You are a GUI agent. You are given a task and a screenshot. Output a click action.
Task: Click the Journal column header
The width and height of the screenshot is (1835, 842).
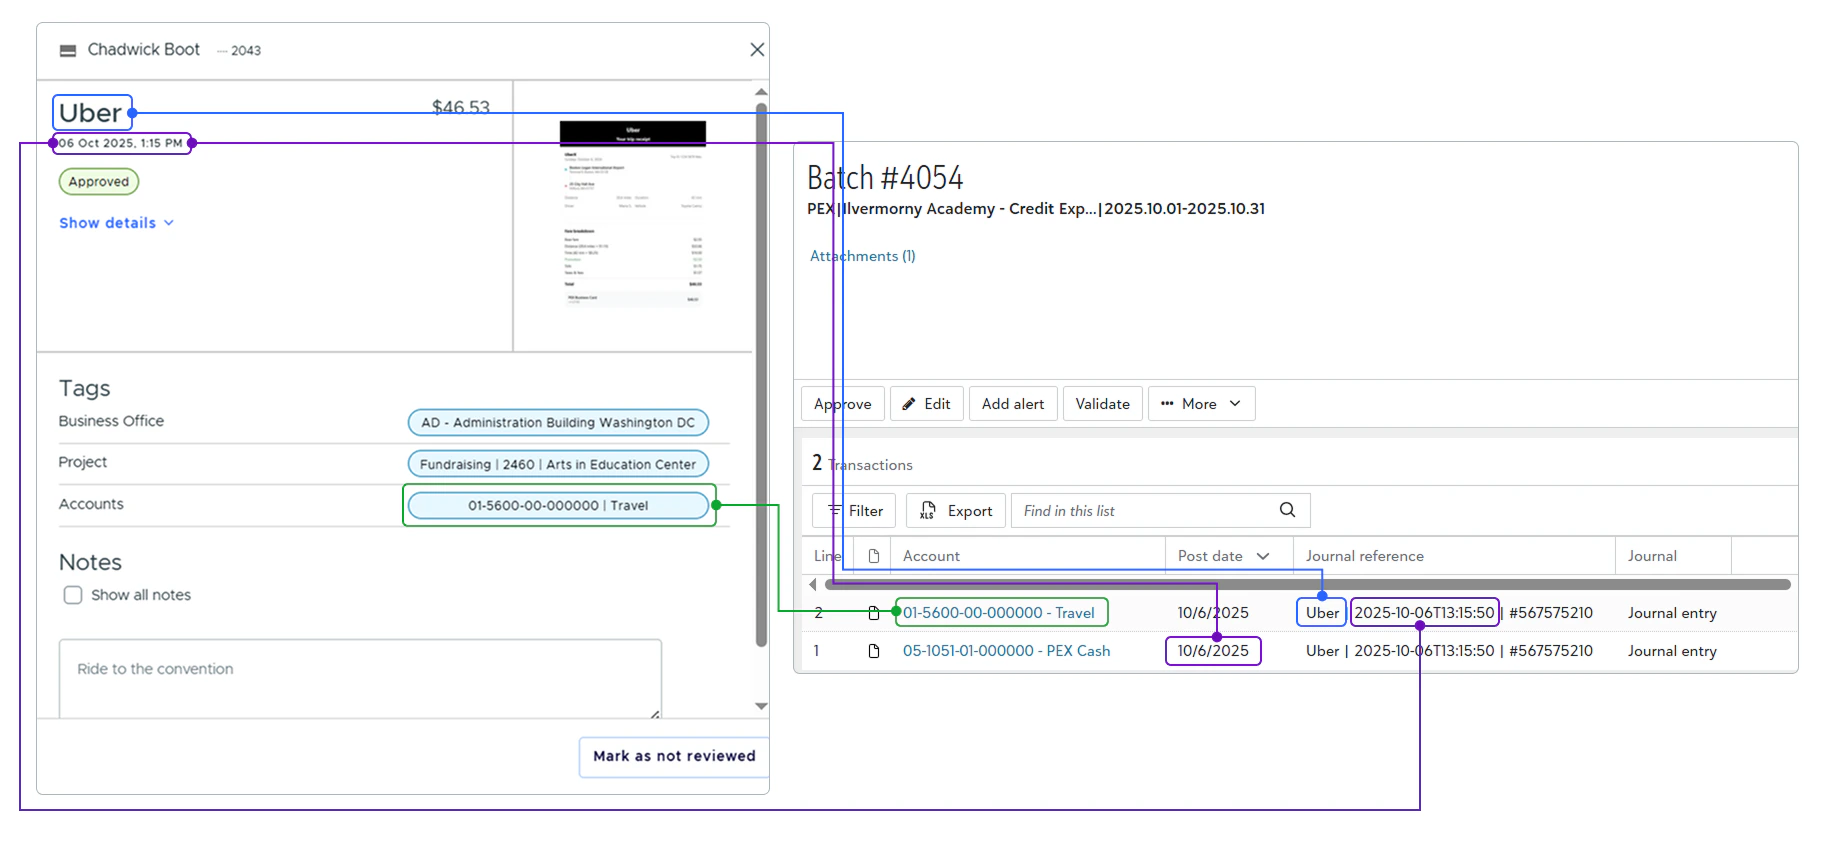point(1652,556)
